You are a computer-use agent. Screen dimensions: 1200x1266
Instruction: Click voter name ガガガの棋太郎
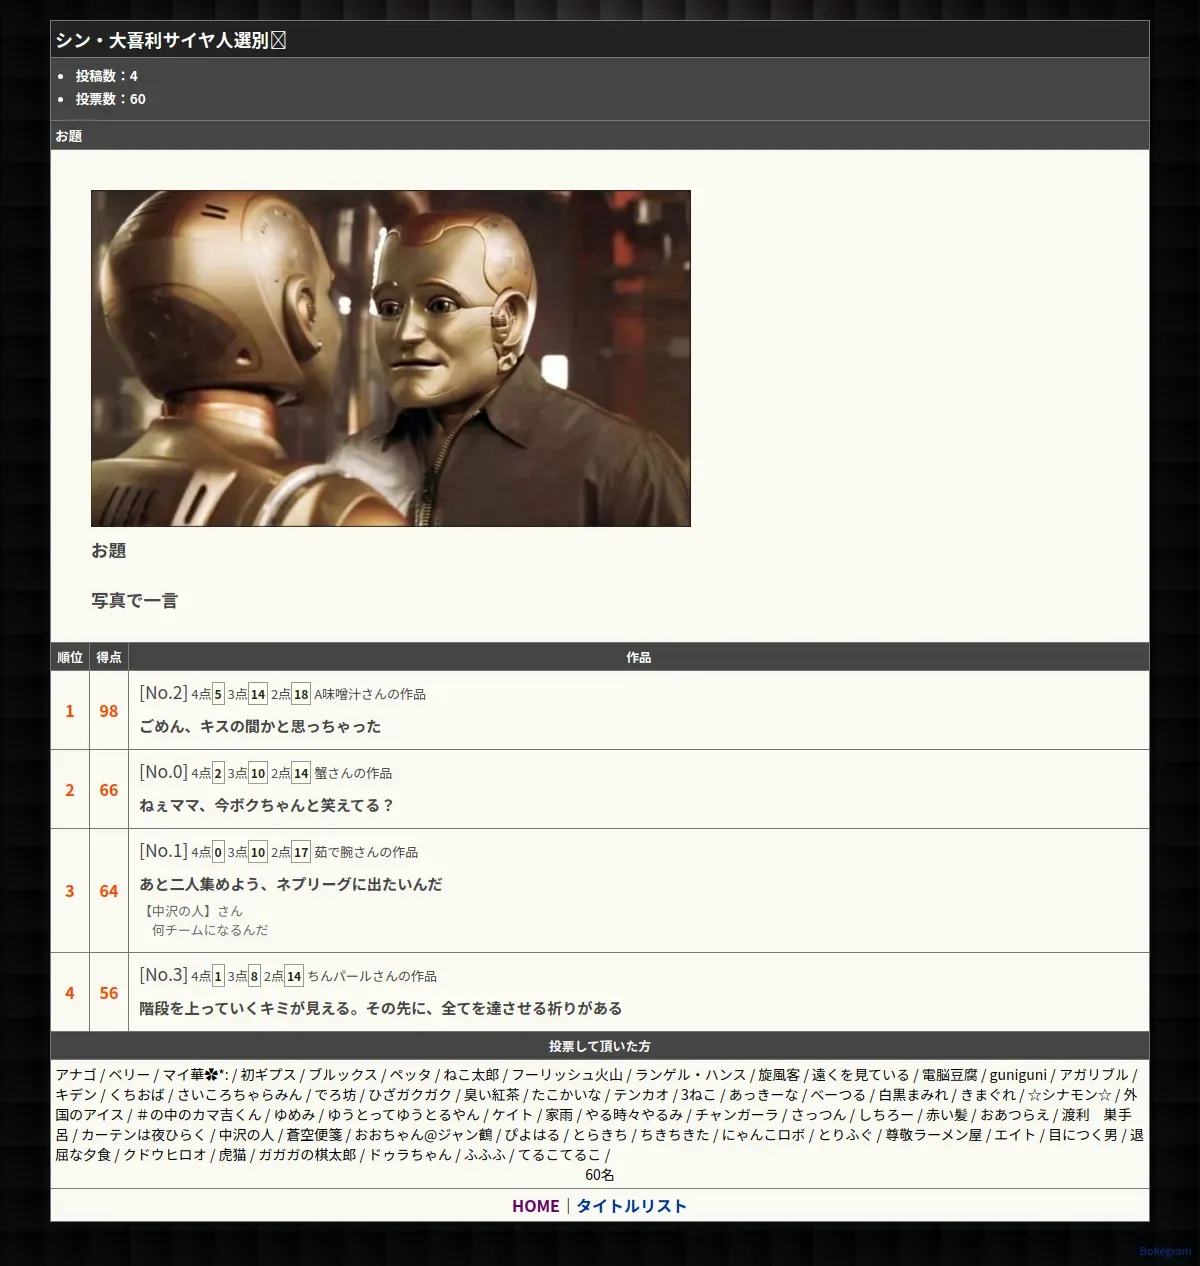pyautogui.click(x=308, y=1155)
